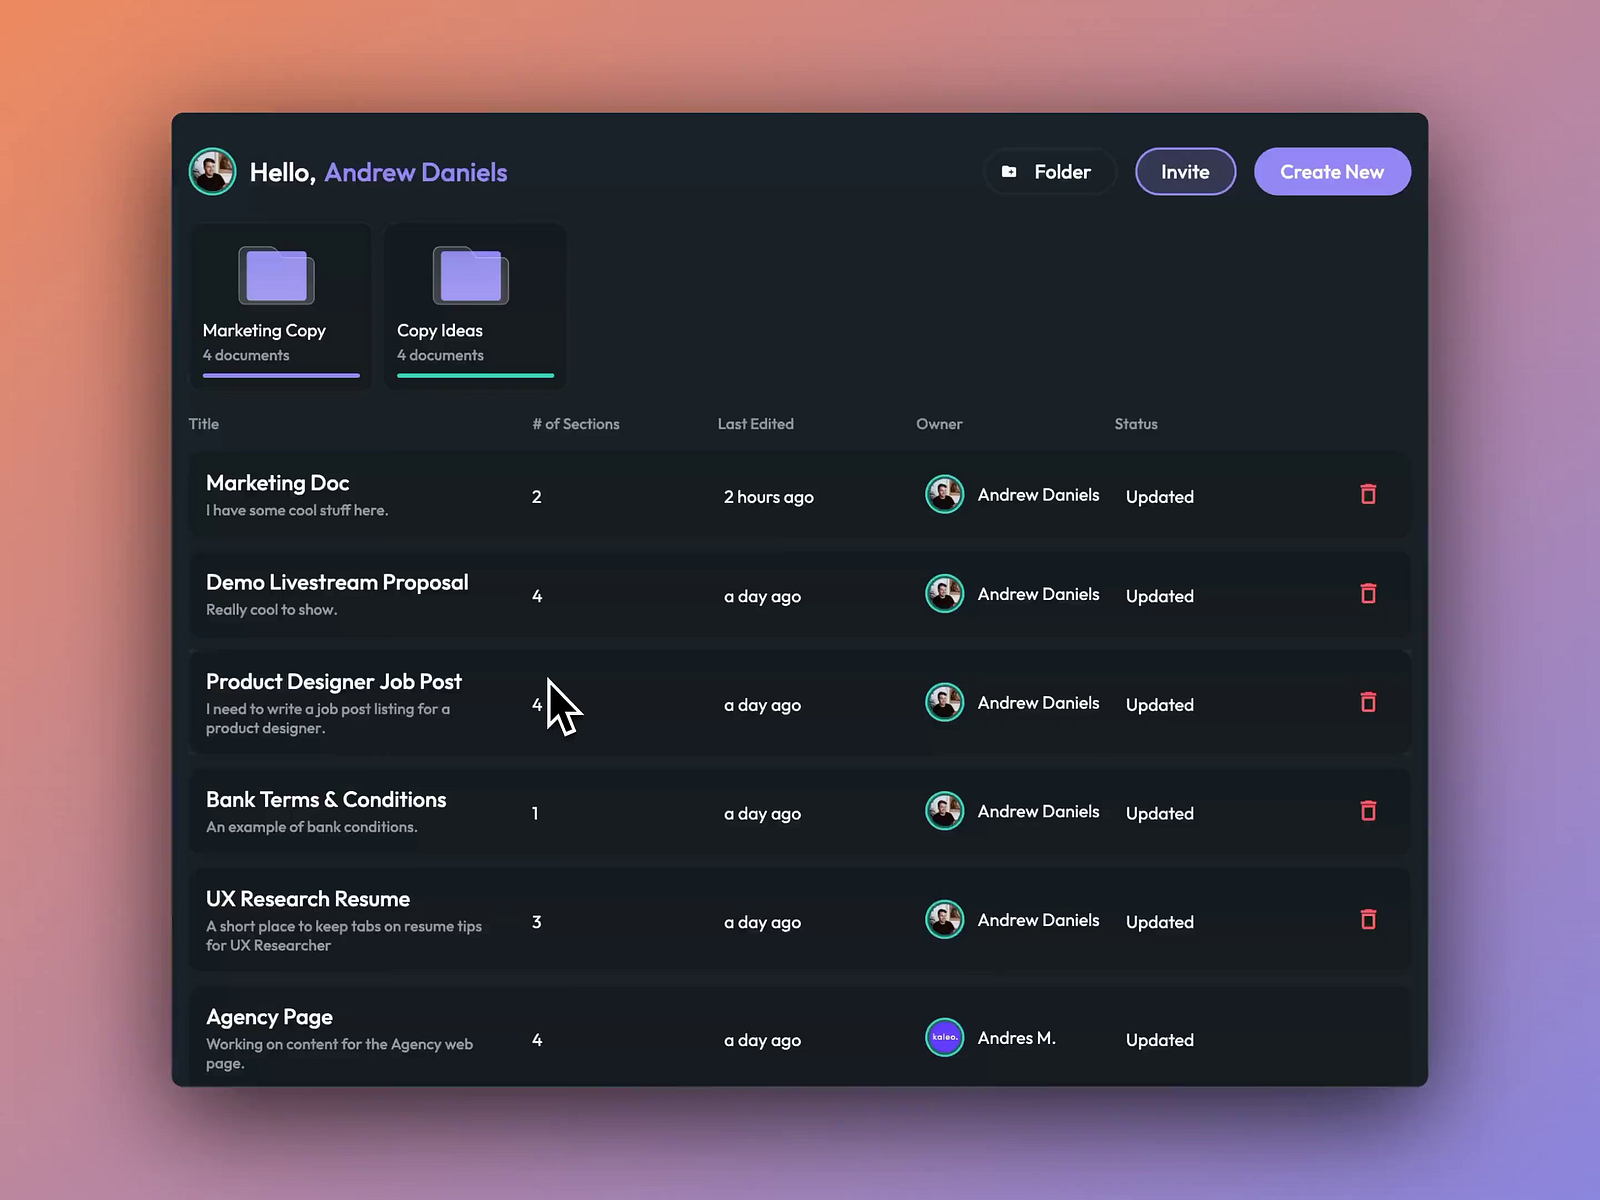The height and width of the screenshot is (1200, 1600).
Task: Open the Marketing Copy folder icon
Action: click(x=277, y=275)
